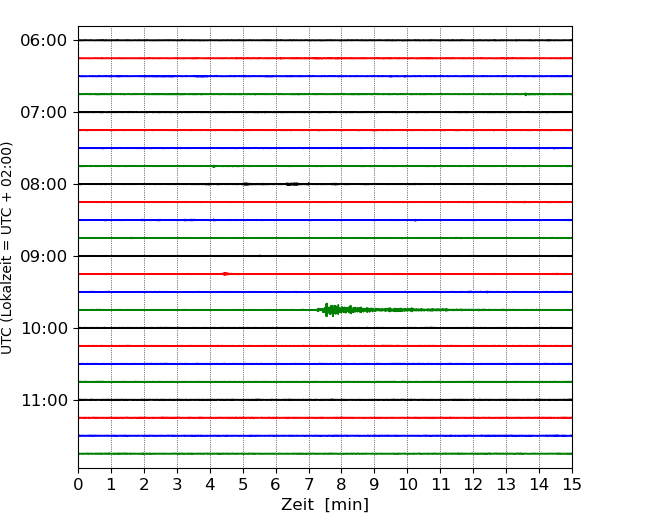Click the x-axis tick label 2

click(144, 484)
